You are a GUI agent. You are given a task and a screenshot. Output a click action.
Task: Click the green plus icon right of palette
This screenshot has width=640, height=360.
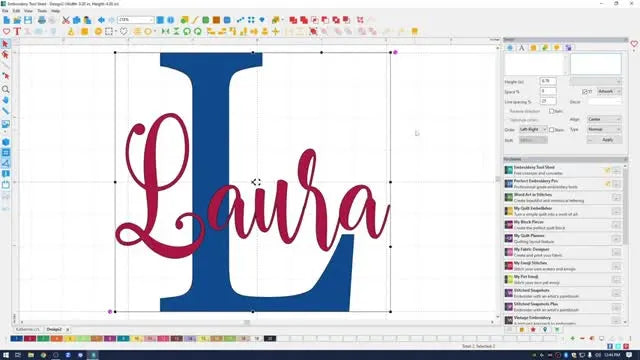click(573, 338)
